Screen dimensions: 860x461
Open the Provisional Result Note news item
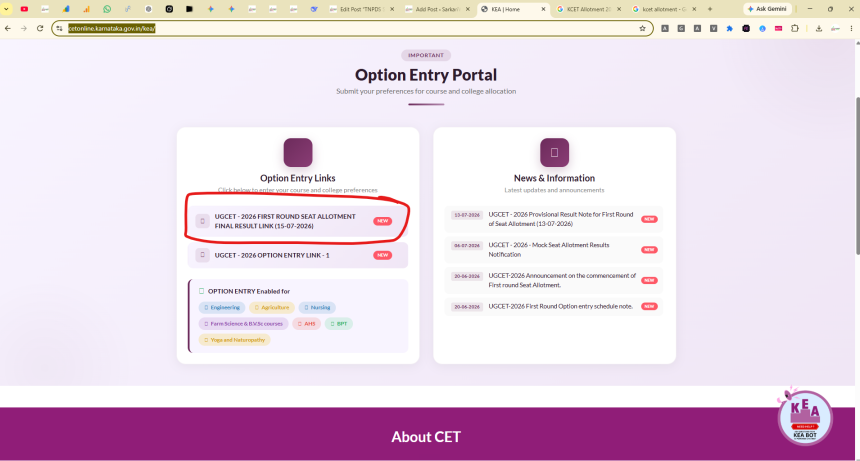coord(554,219)
